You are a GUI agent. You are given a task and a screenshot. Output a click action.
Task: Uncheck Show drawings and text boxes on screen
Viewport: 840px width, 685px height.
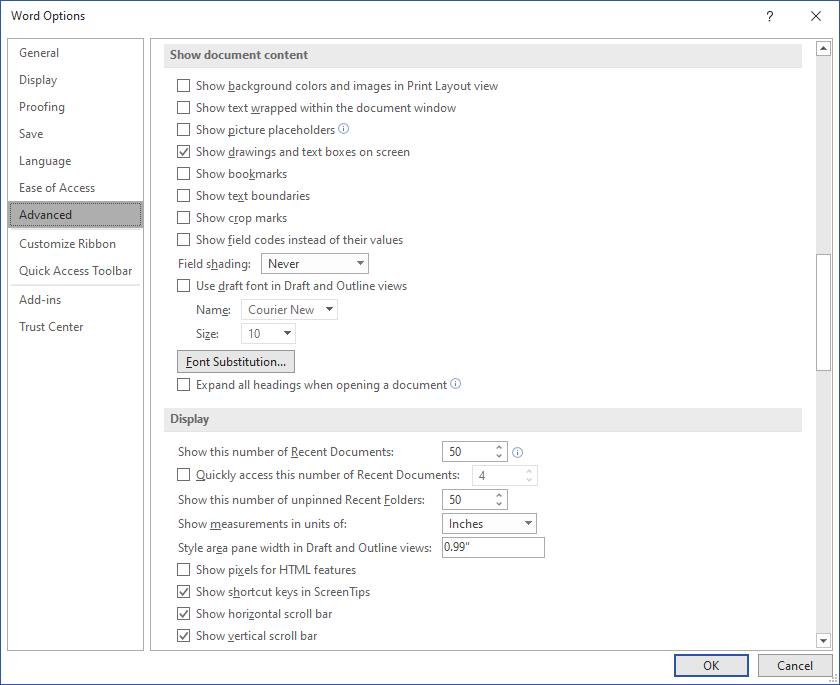pyautogui.click(x=184, y=152)
